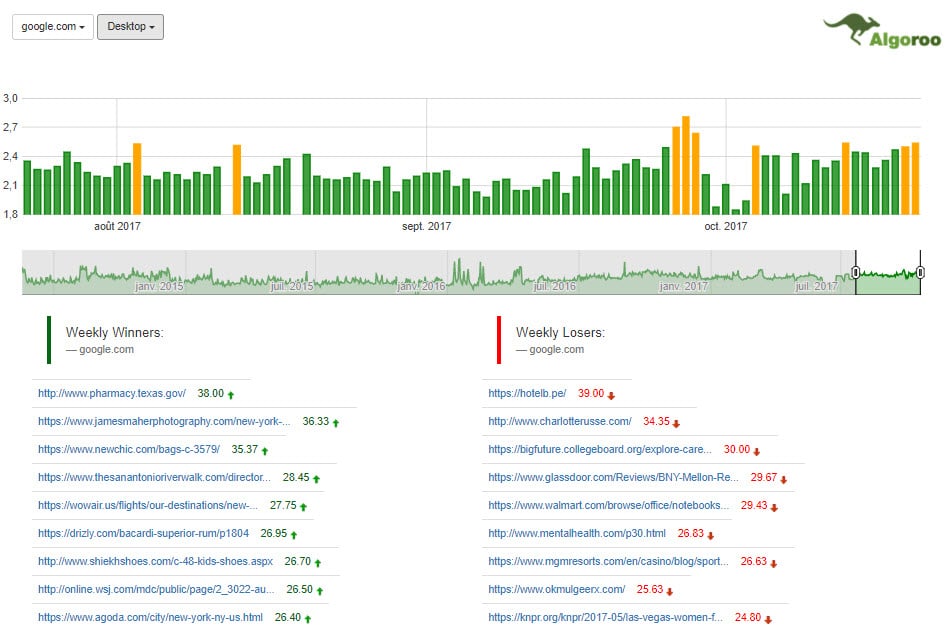Click red down arrow next to 24.80
This screenshot has width=952, height=629.
[768, 619]
